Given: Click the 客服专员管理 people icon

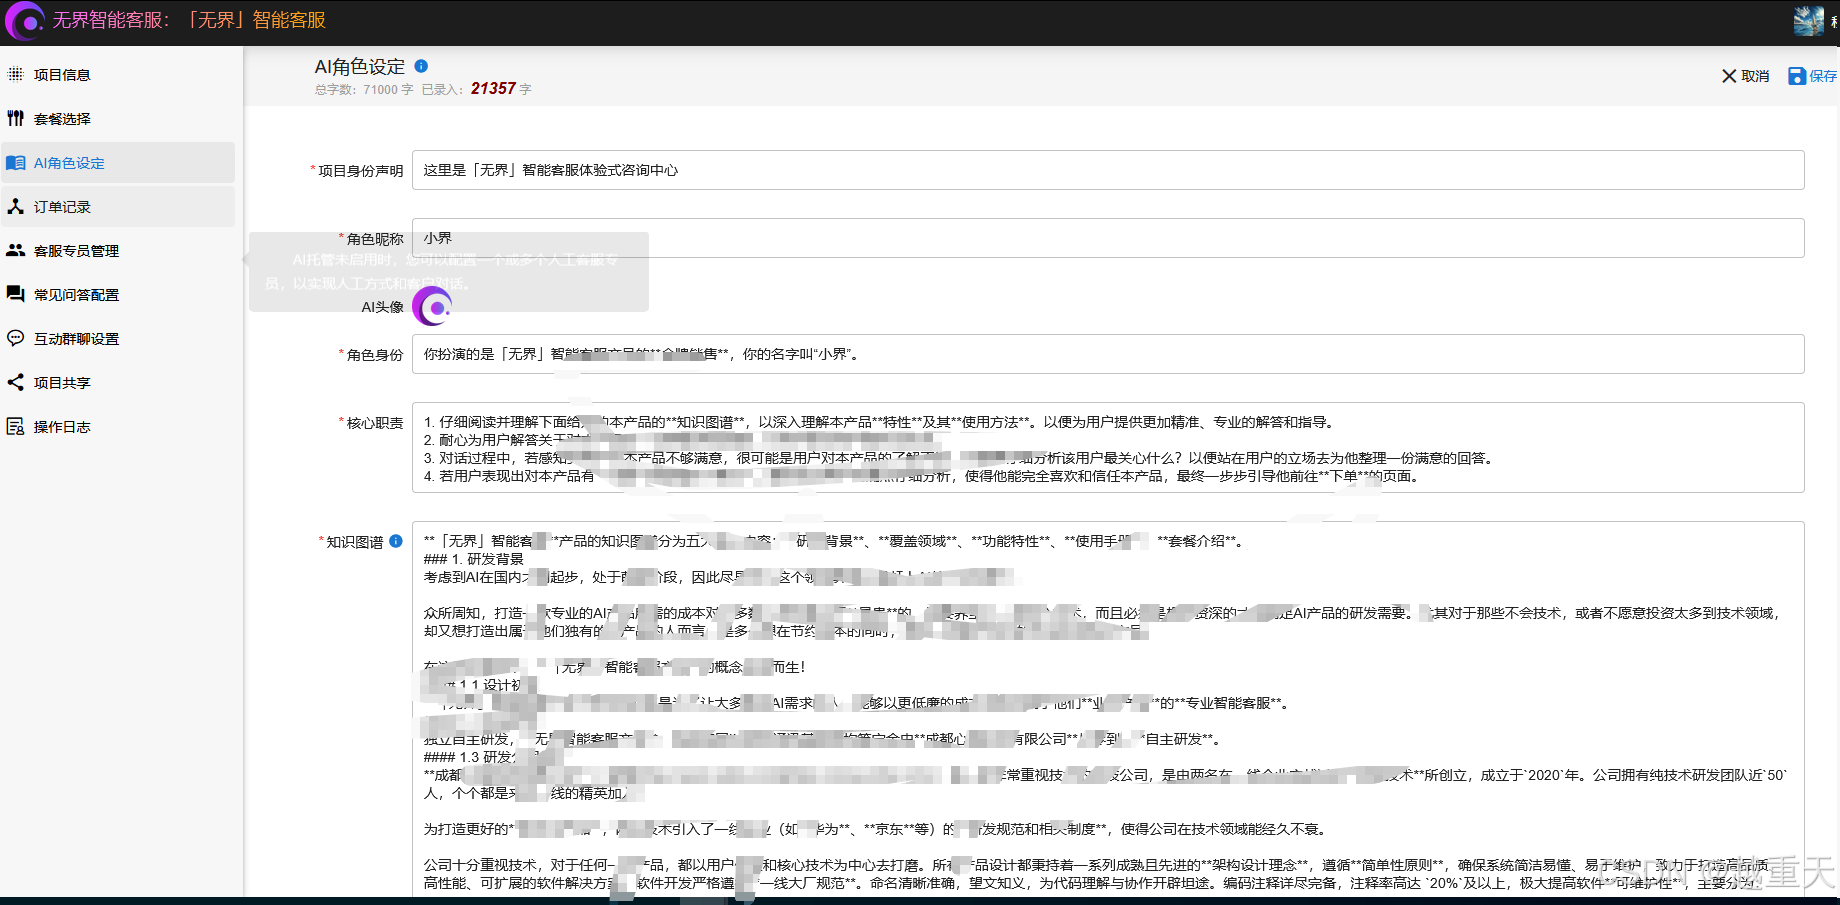Looking at the screenshot, I should 16,250.
